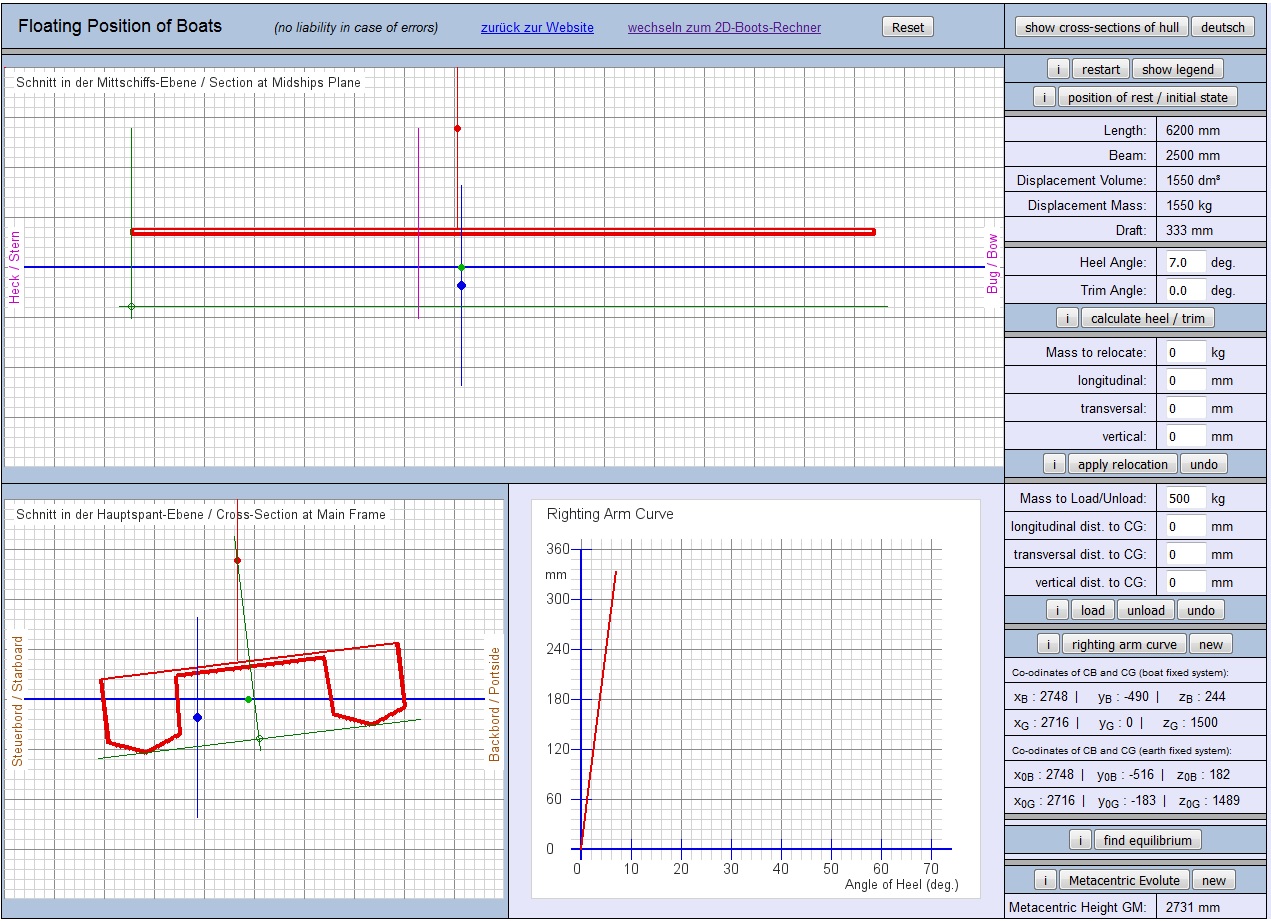The height and width of the screenshot is (921, 1271).
Task: Click info 'i' beside load button
Action: click(x=1057, y=610)
